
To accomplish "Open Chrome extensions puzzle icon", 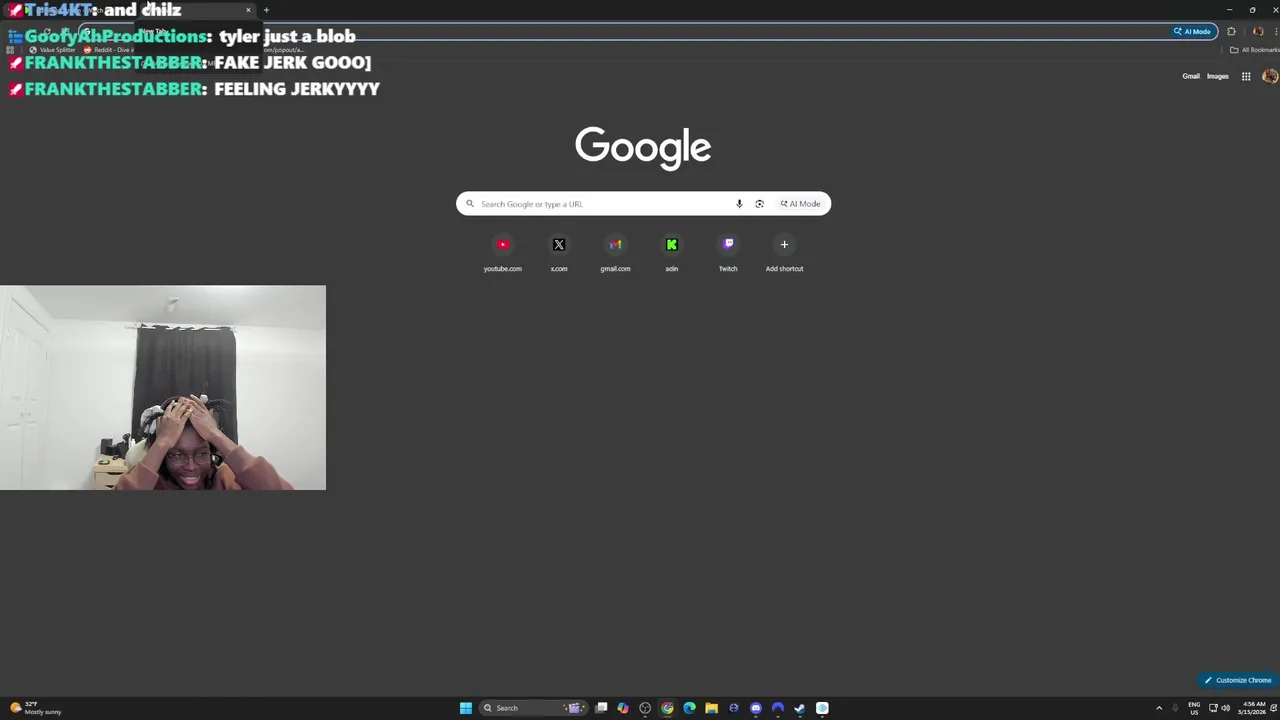I will tap(1231, 31).
